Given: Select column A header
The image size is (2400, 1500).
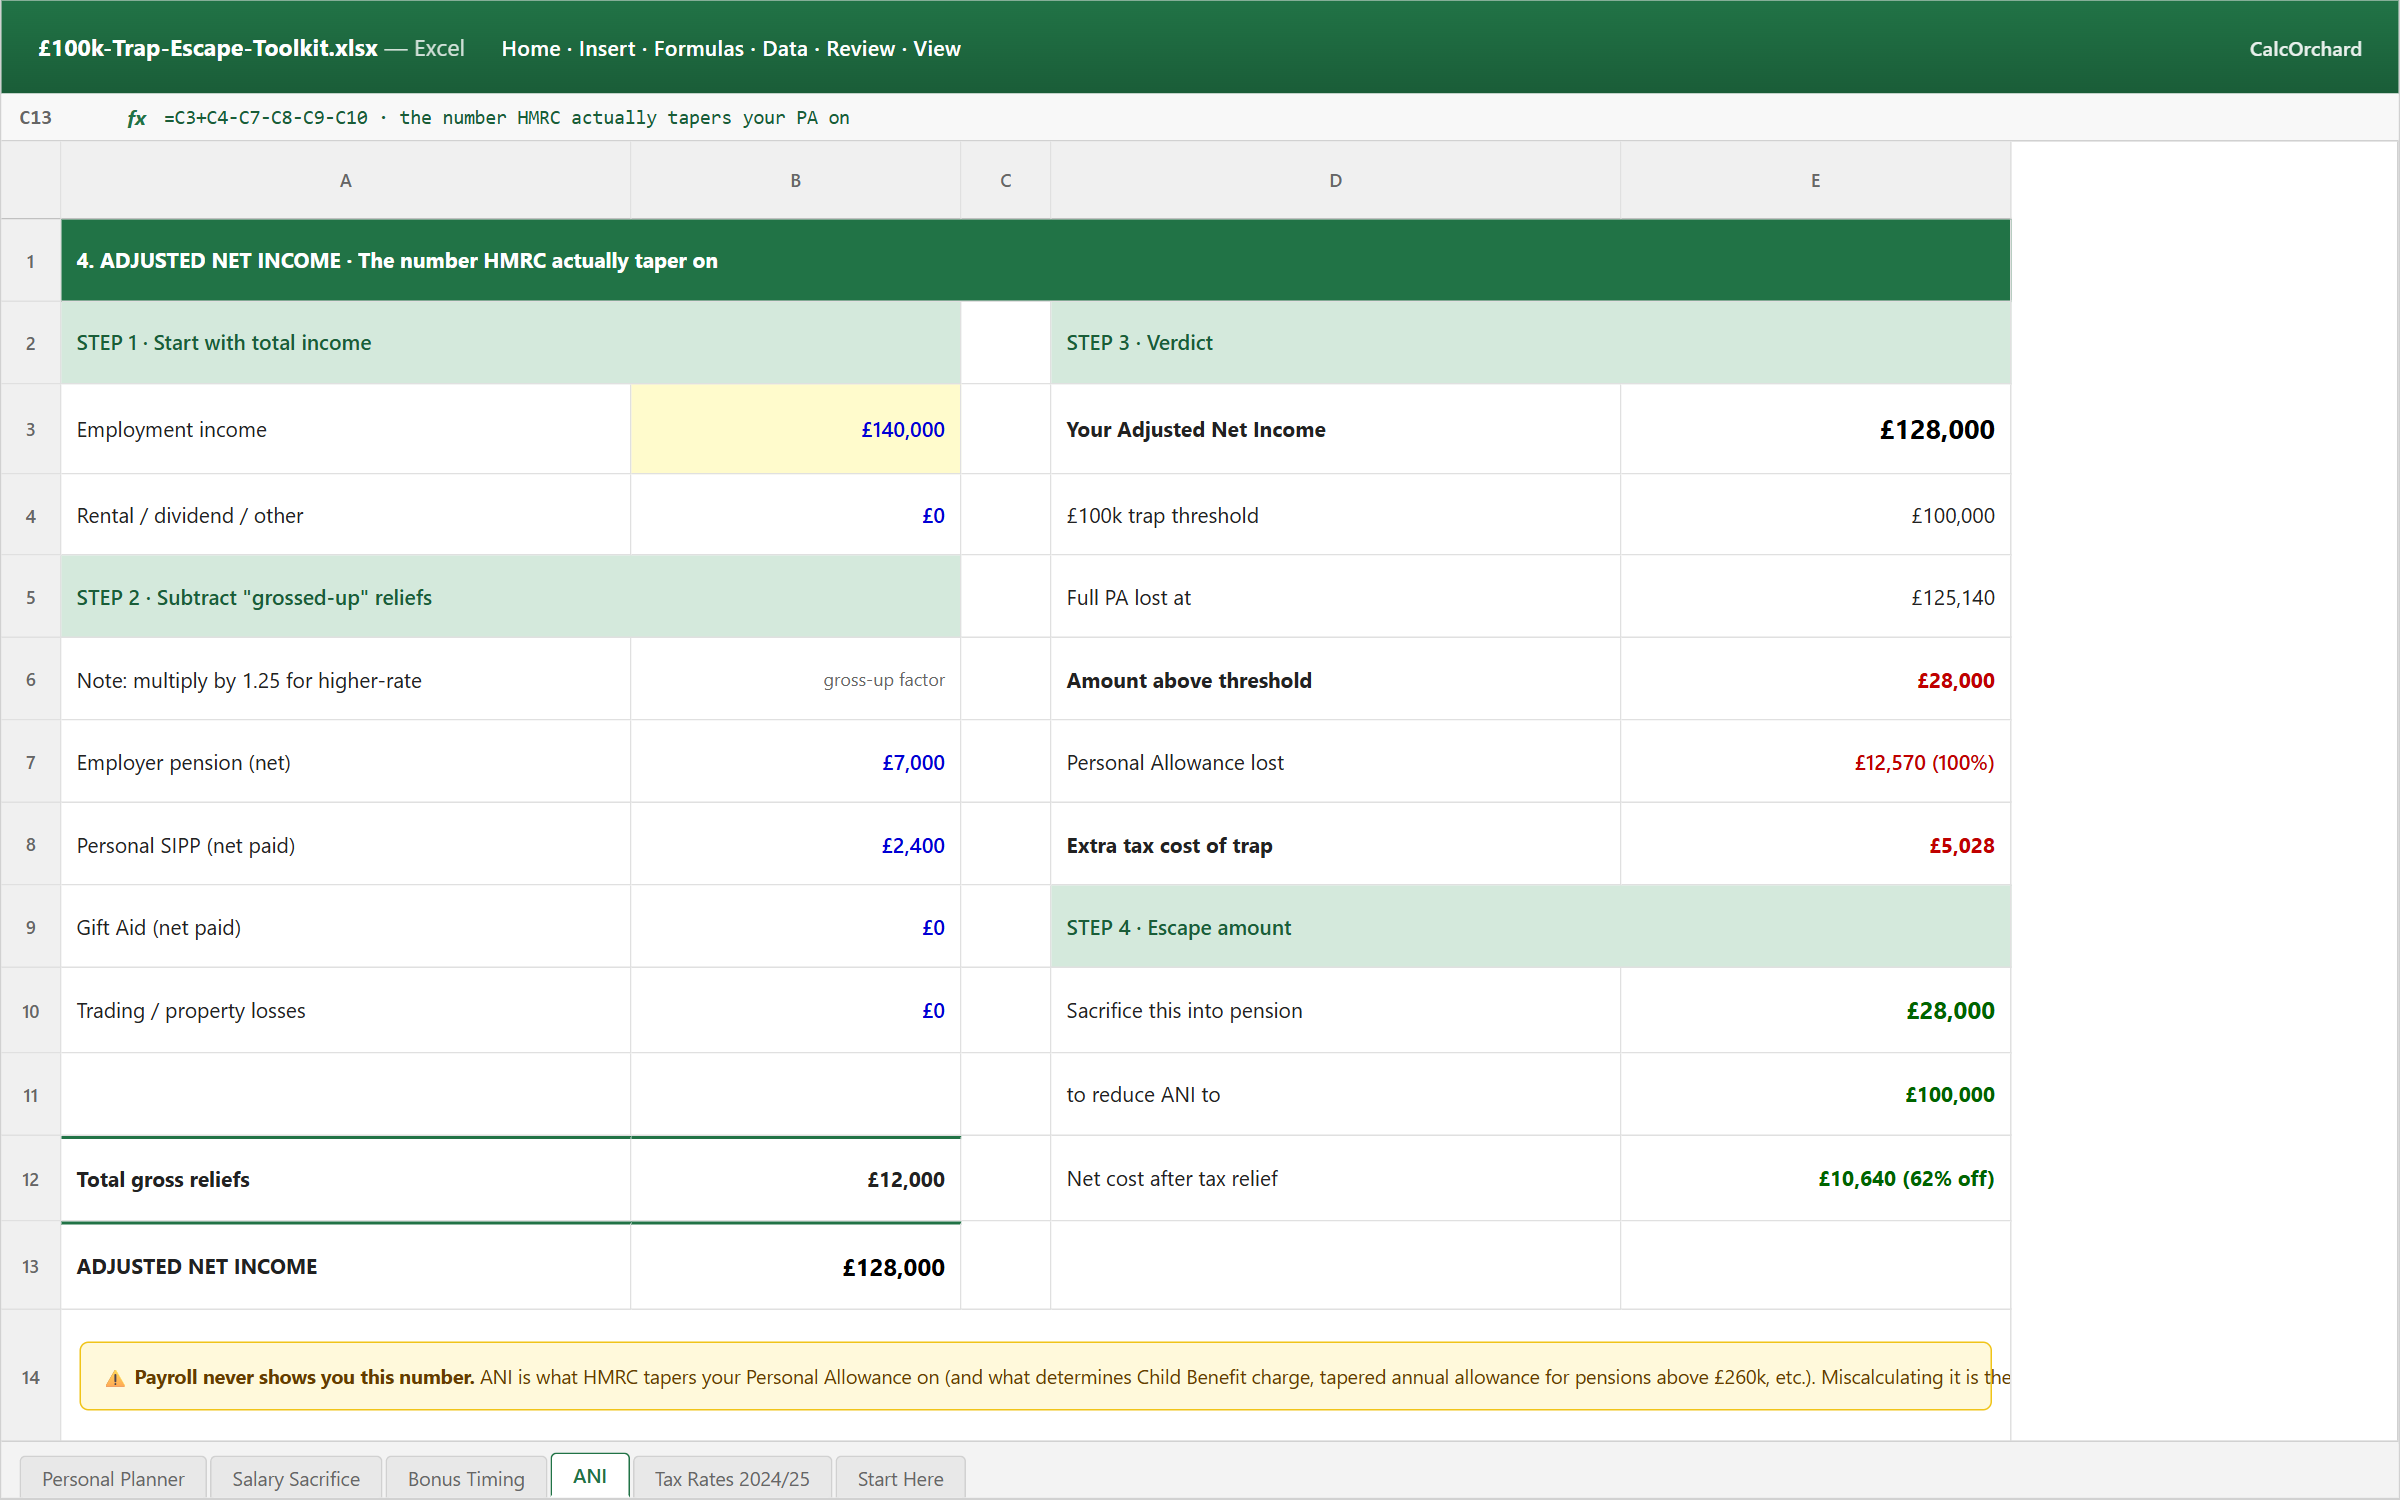Looking at the screenshot, I should pyautogui.click(x=345, y=180).
